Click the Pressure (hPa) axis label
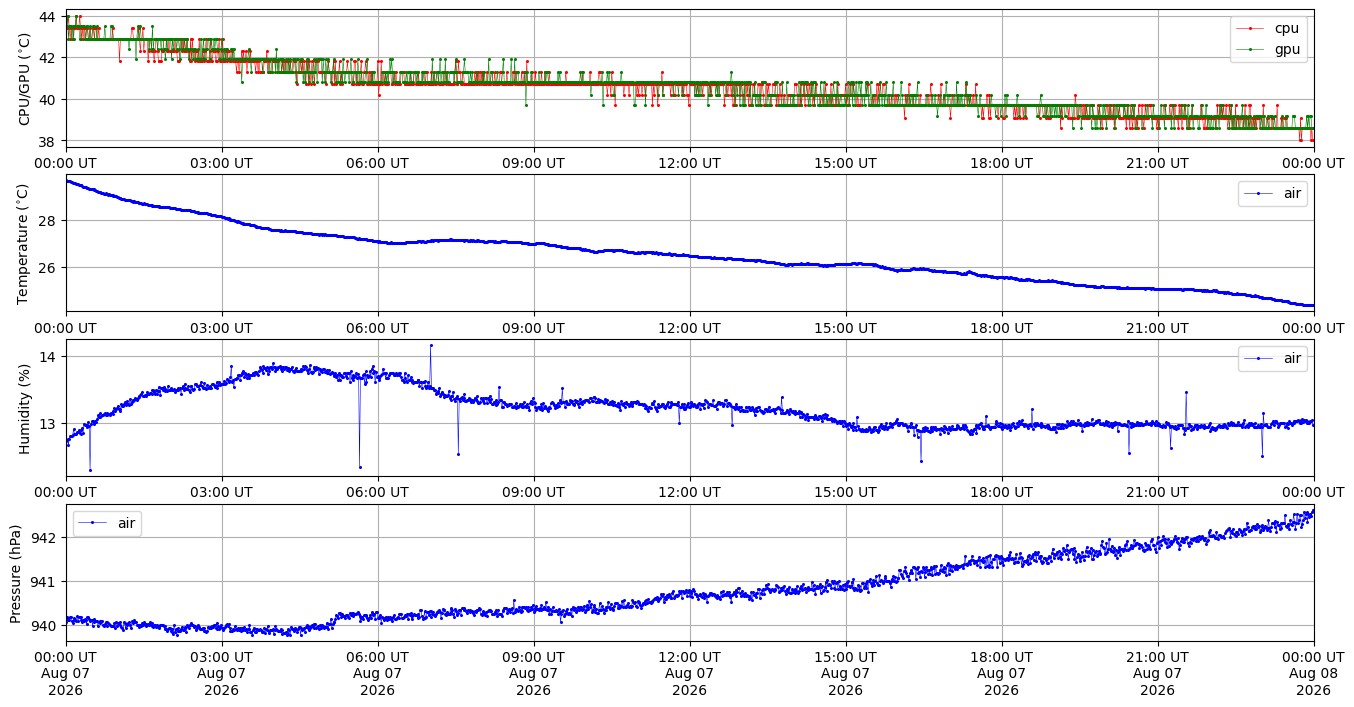Screen dimensions: 1354x707 16,573
